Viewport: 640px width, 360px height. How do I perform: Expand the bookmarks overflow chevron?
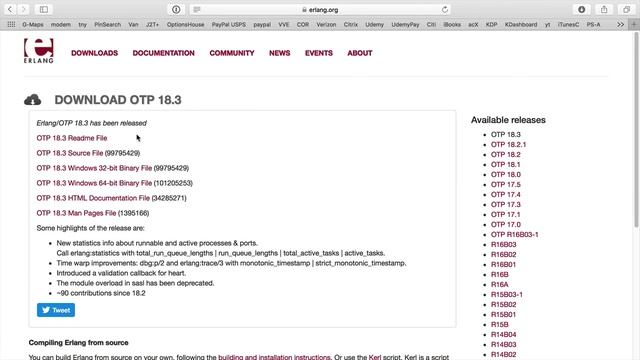620,24
